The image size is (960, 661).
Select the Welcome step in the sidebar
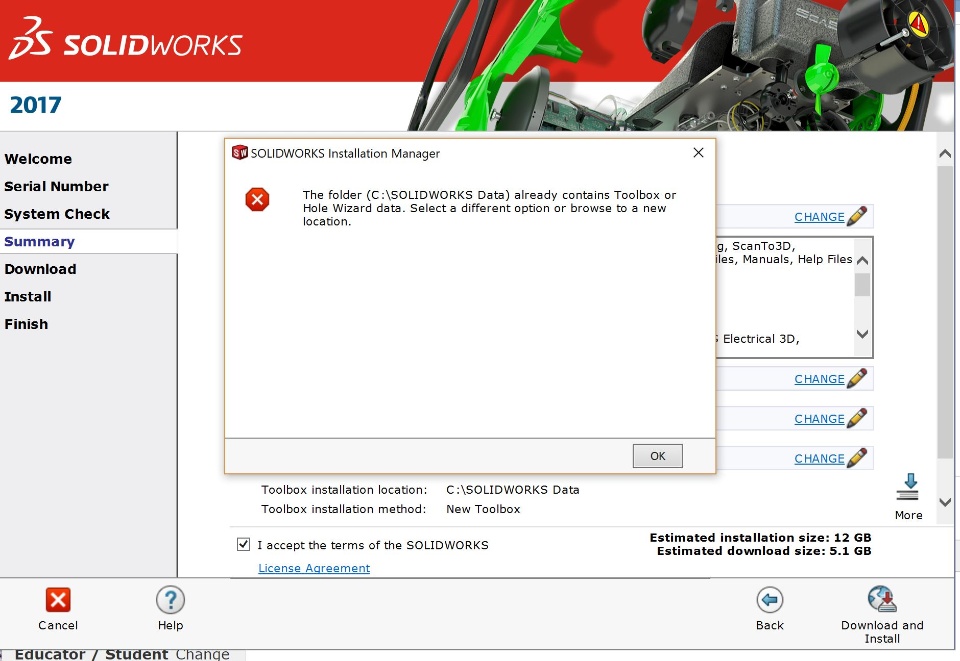38,159
